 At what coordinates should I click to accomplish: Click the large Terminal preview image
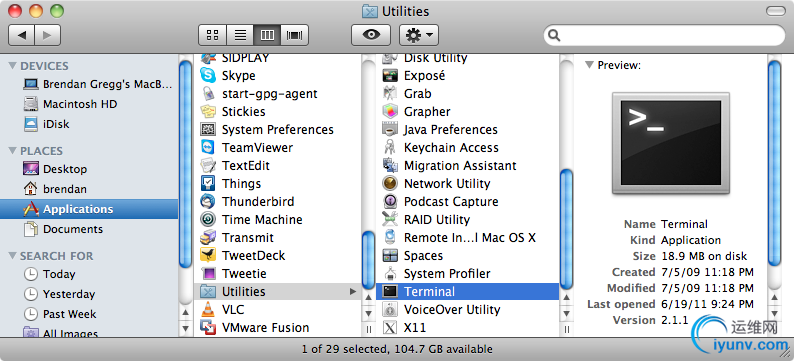pyautogui.click(x=671, y=144)
